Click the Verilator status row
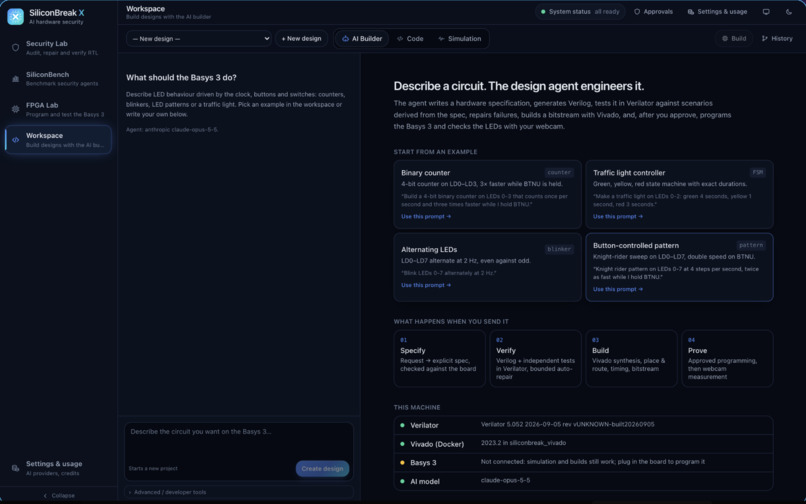Viewport: 806px width, 504px height. pyautogui.click(x=583, y=425)
